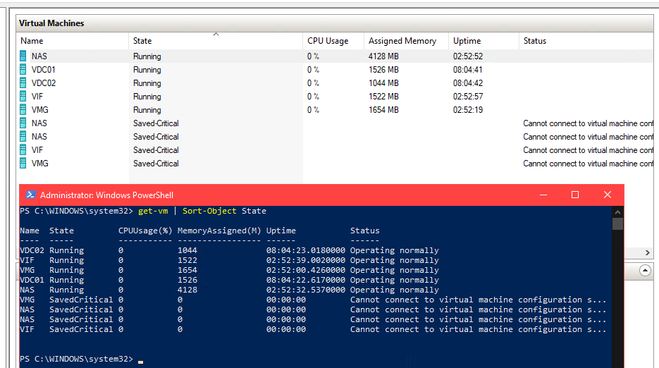Image resolution: width=659 pixels, height=368 pixels.
Task: Click the PowerShell scrollbar up arrow
Action: (617, 212)
